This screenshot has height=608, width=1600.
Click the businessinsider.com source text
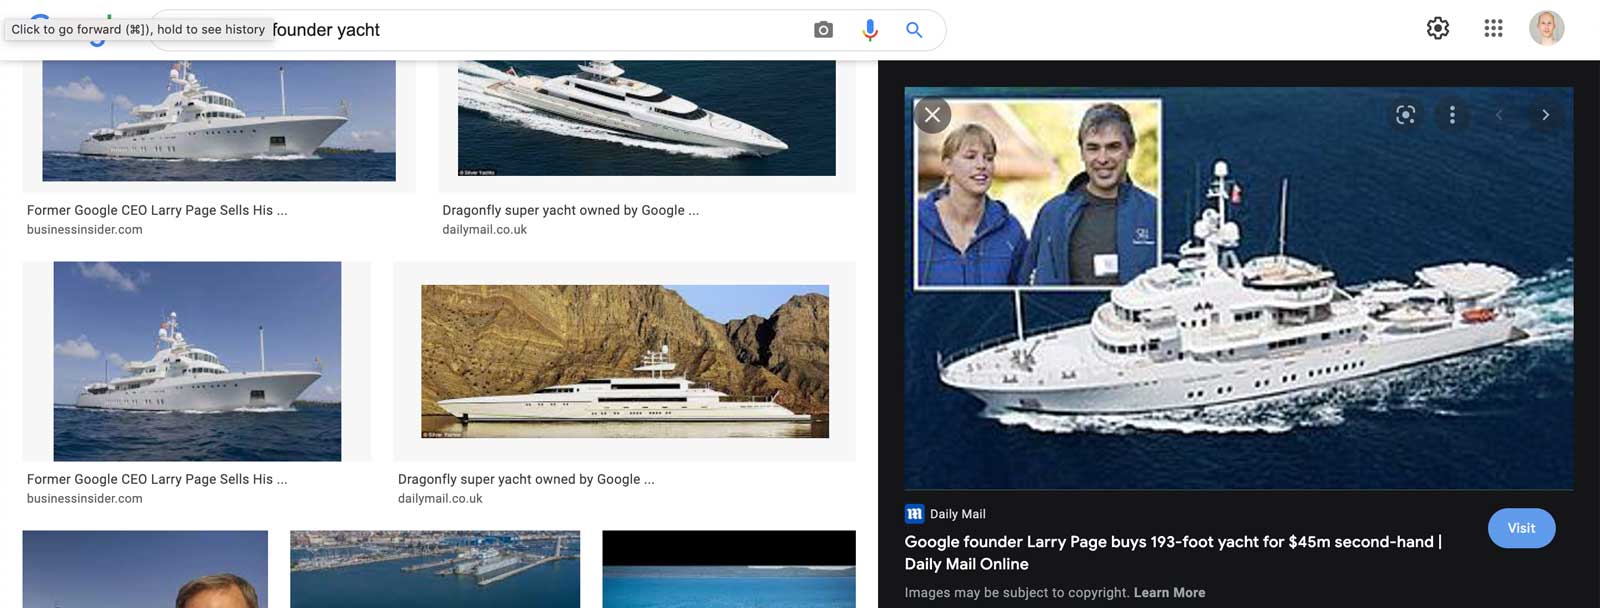[x=85, y=229]
